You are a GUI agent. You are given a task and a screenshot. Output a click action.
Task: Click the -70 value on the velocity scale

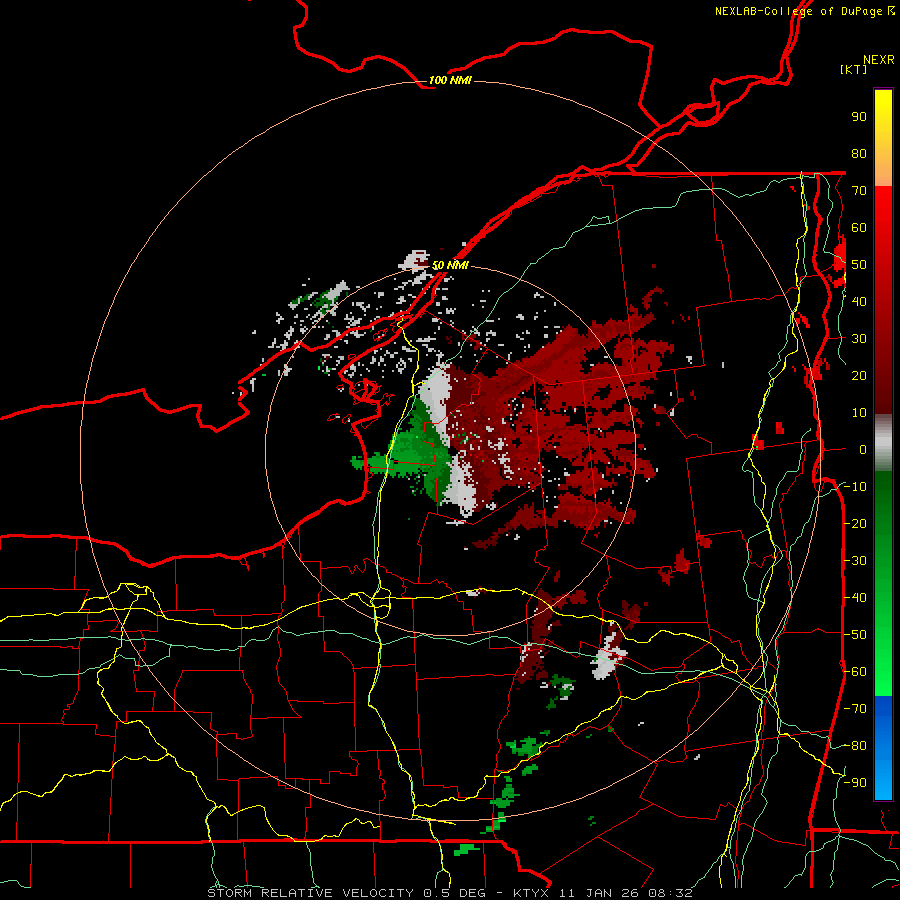[x=855, y=709]
